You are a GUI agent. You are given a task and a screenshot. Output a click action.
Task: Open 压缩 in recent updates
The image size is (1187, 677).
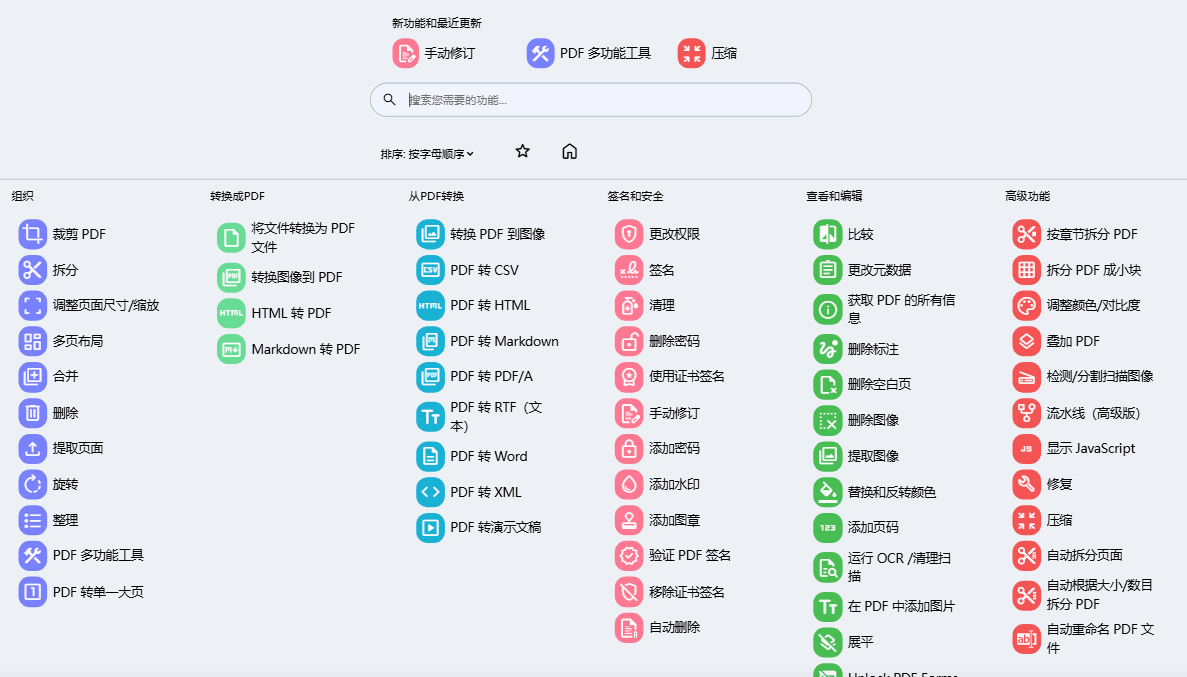707,53
